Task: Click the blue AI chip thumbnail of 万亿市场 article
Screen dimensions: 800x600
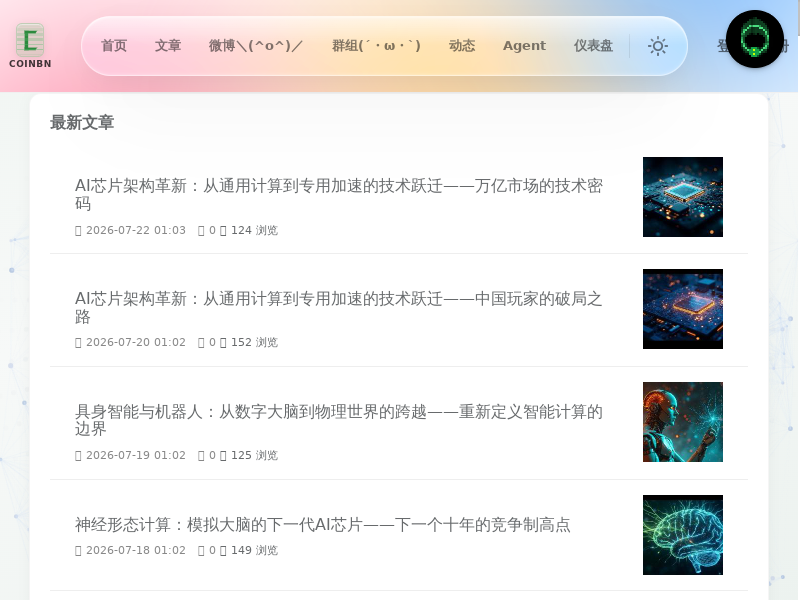Action: click(683, 197)
